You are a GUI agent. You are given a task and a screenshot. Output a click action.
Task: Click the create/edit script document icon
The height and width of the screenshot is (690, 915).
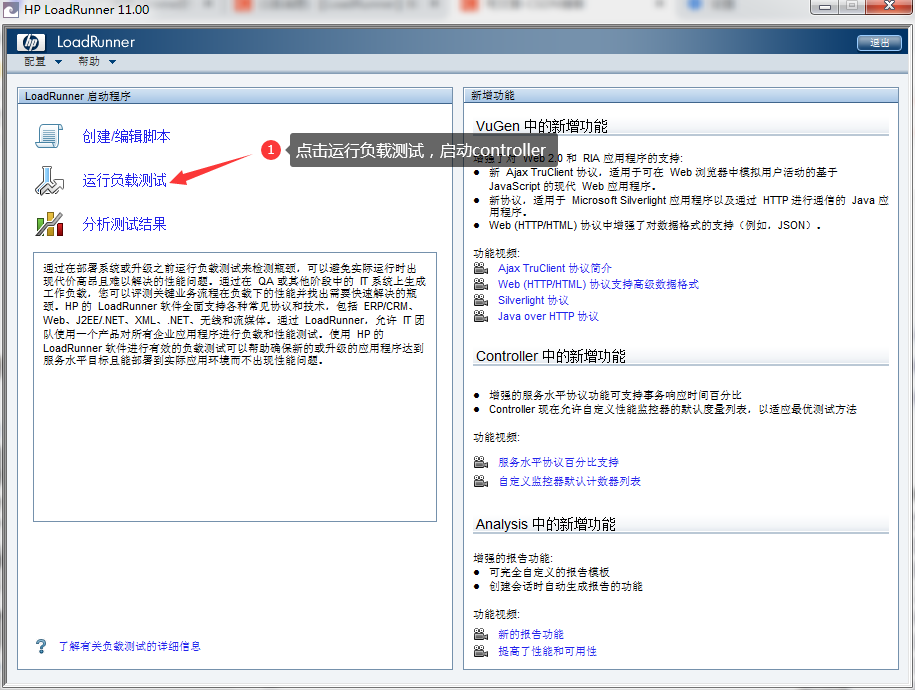(50, 136)
